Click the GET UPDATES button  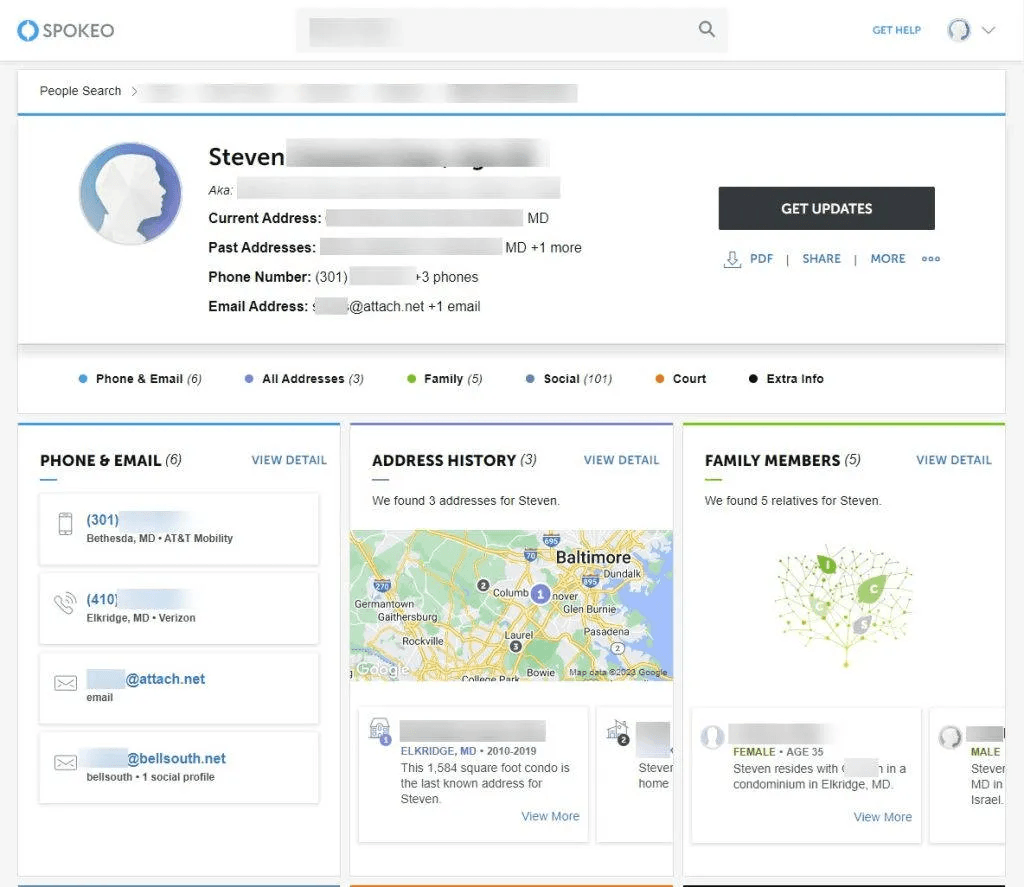pyautogui.click(x=826, y=208)
